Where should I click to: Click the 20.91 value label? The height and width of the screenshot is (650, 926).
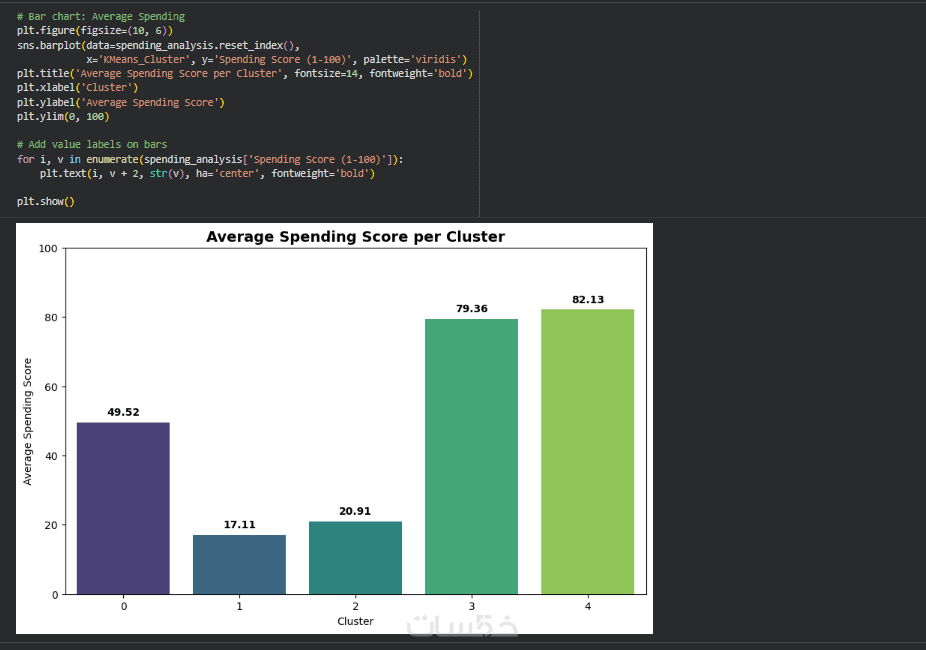(355, 511)
